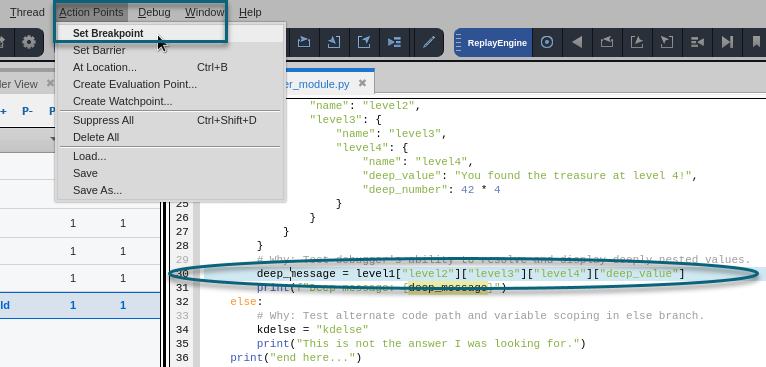Choose Suppress All menu entry
Screen dimensions: 766x367
coord(170,120)
